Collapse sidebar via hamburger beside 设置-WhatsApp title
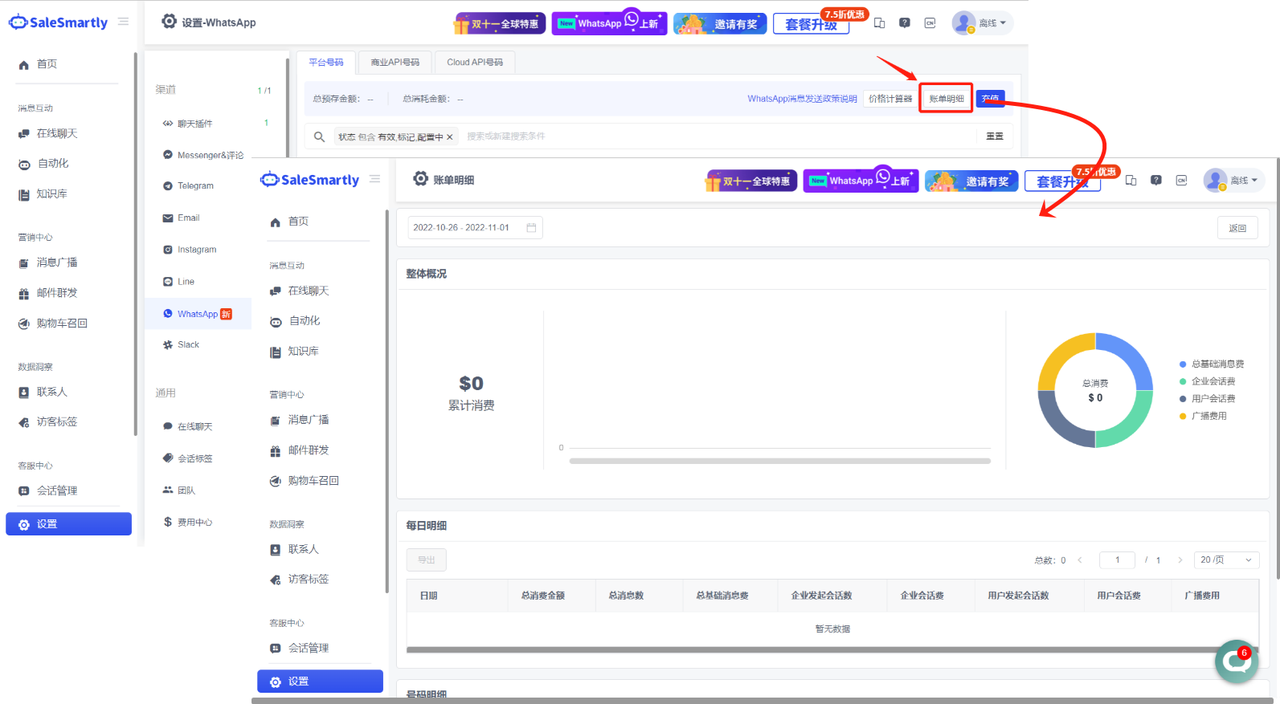 click(x=123, y=21)
